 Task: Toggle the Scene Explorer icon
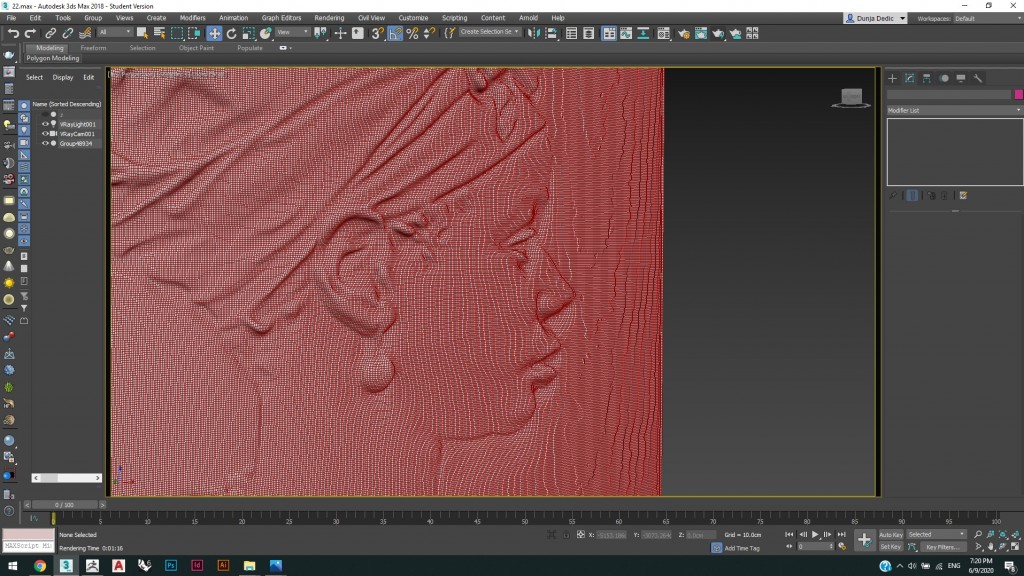(571, 33)
